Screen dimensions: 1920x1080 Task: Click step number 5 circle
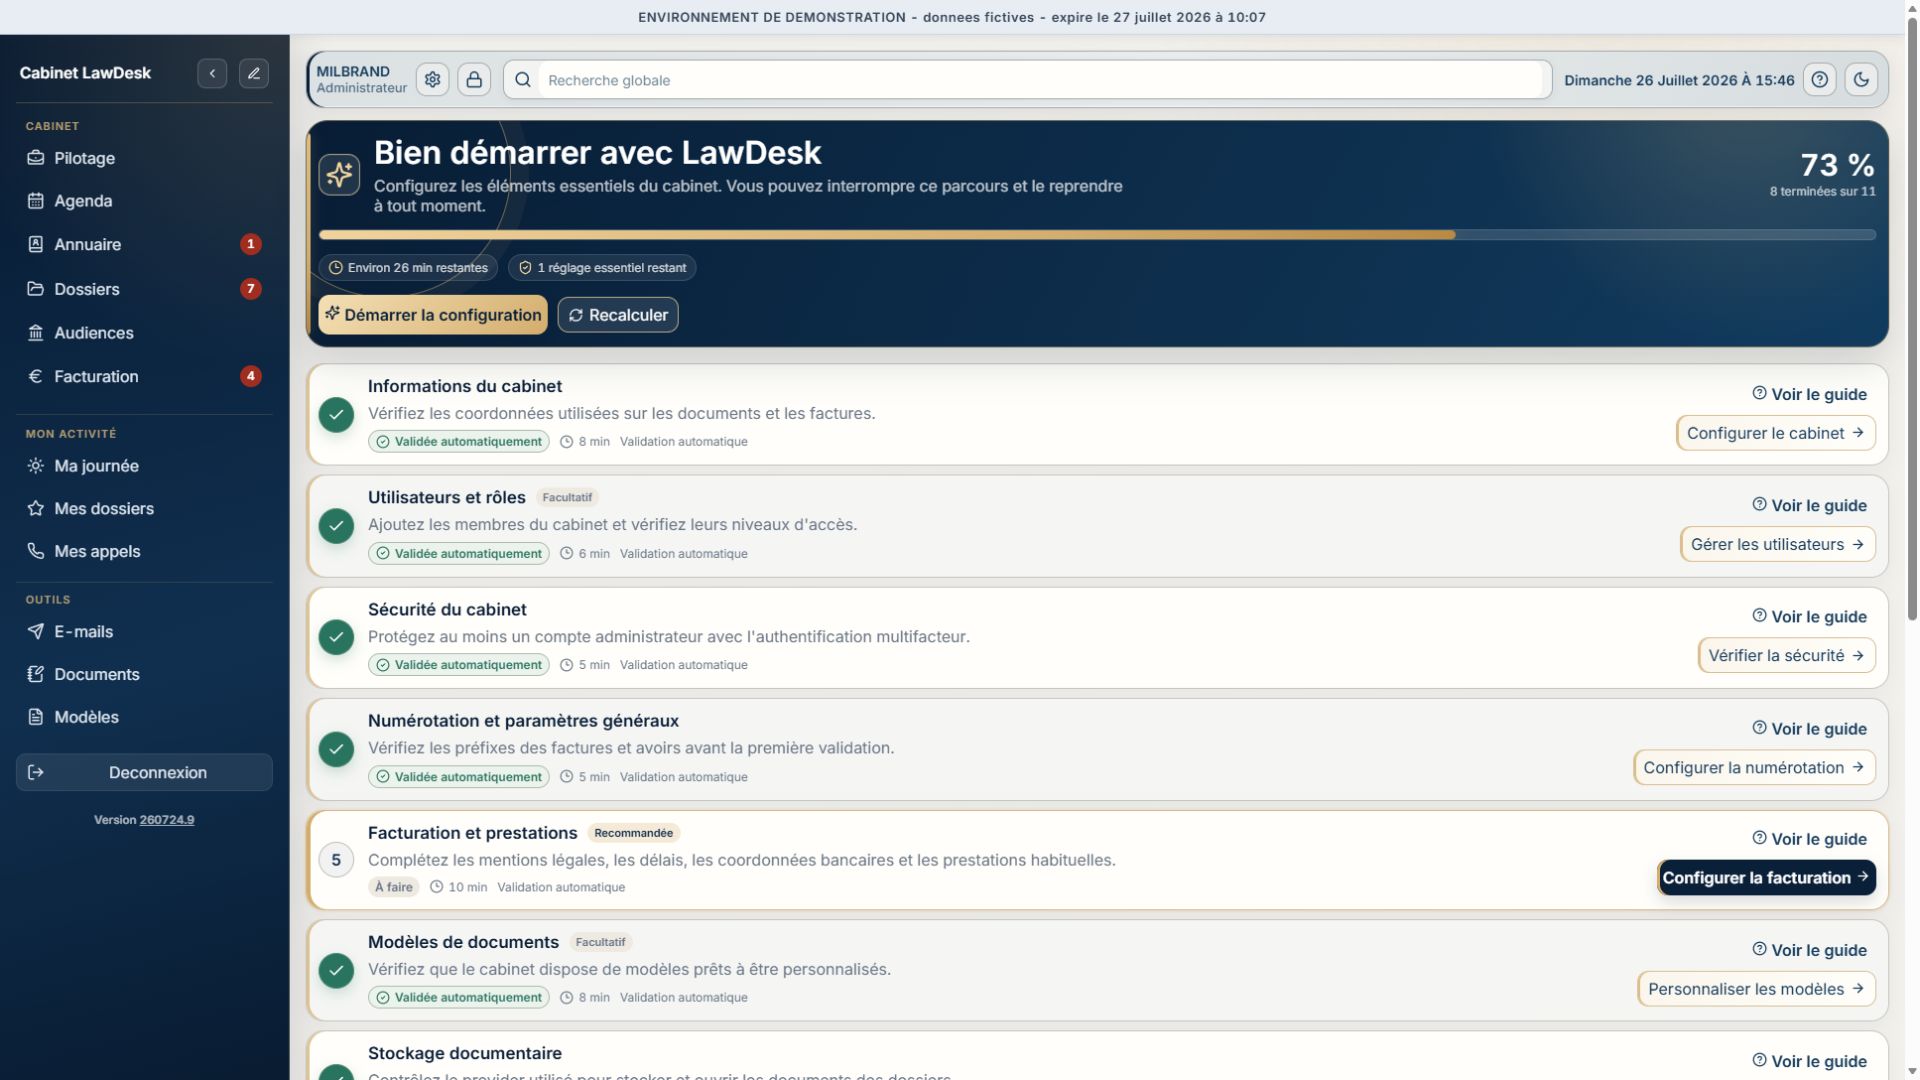(x=336, y=860)
